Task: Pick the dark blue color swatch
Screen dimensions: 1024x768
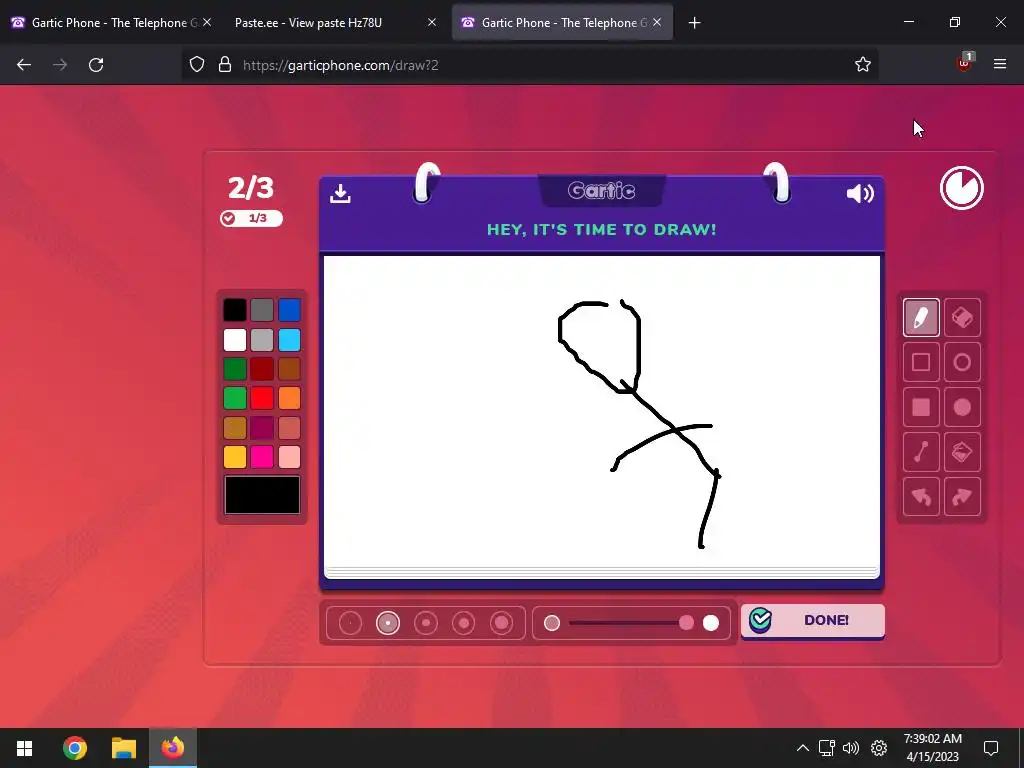Action: pos(289,310)
